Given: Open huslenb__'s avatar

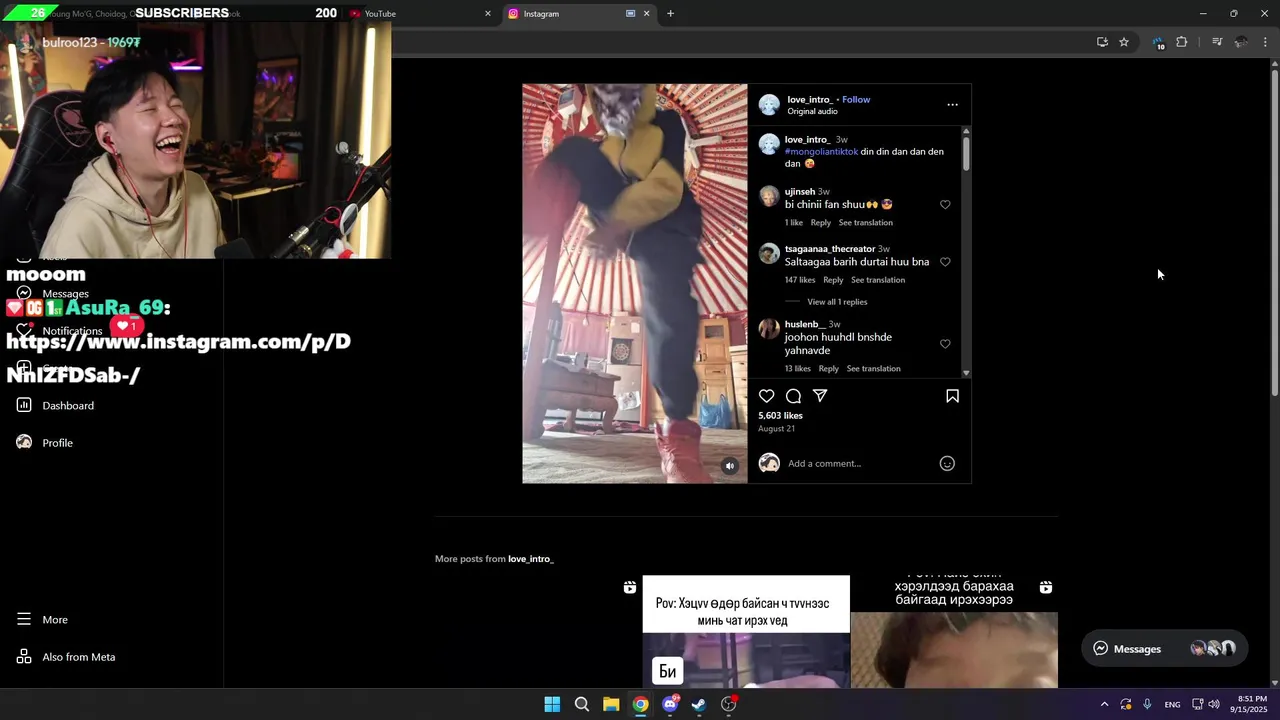Looking at the screenshot, I should tap(769, 328).
